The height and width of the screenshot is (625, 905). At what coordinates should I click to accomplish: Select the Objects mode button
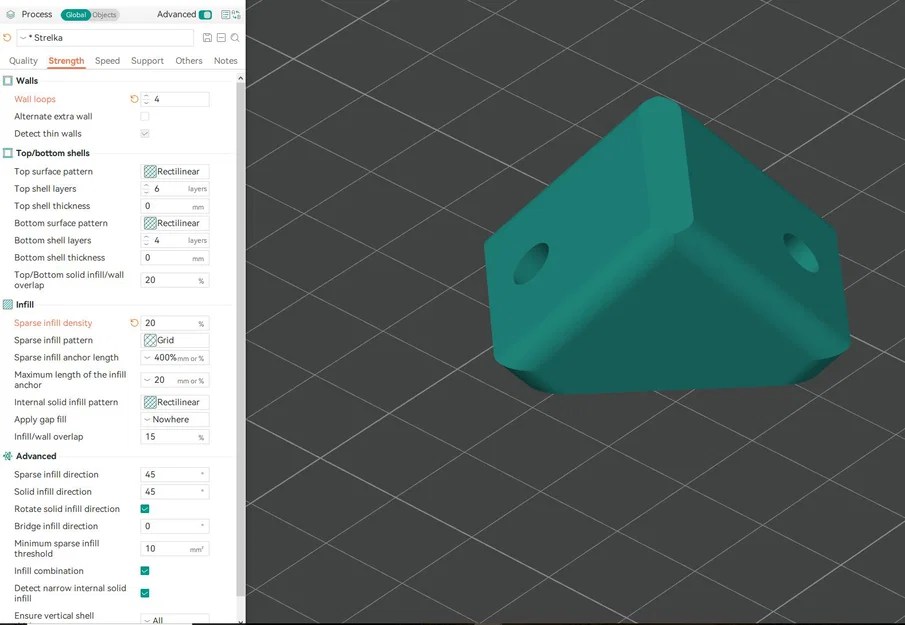click(x=104, y=14)
